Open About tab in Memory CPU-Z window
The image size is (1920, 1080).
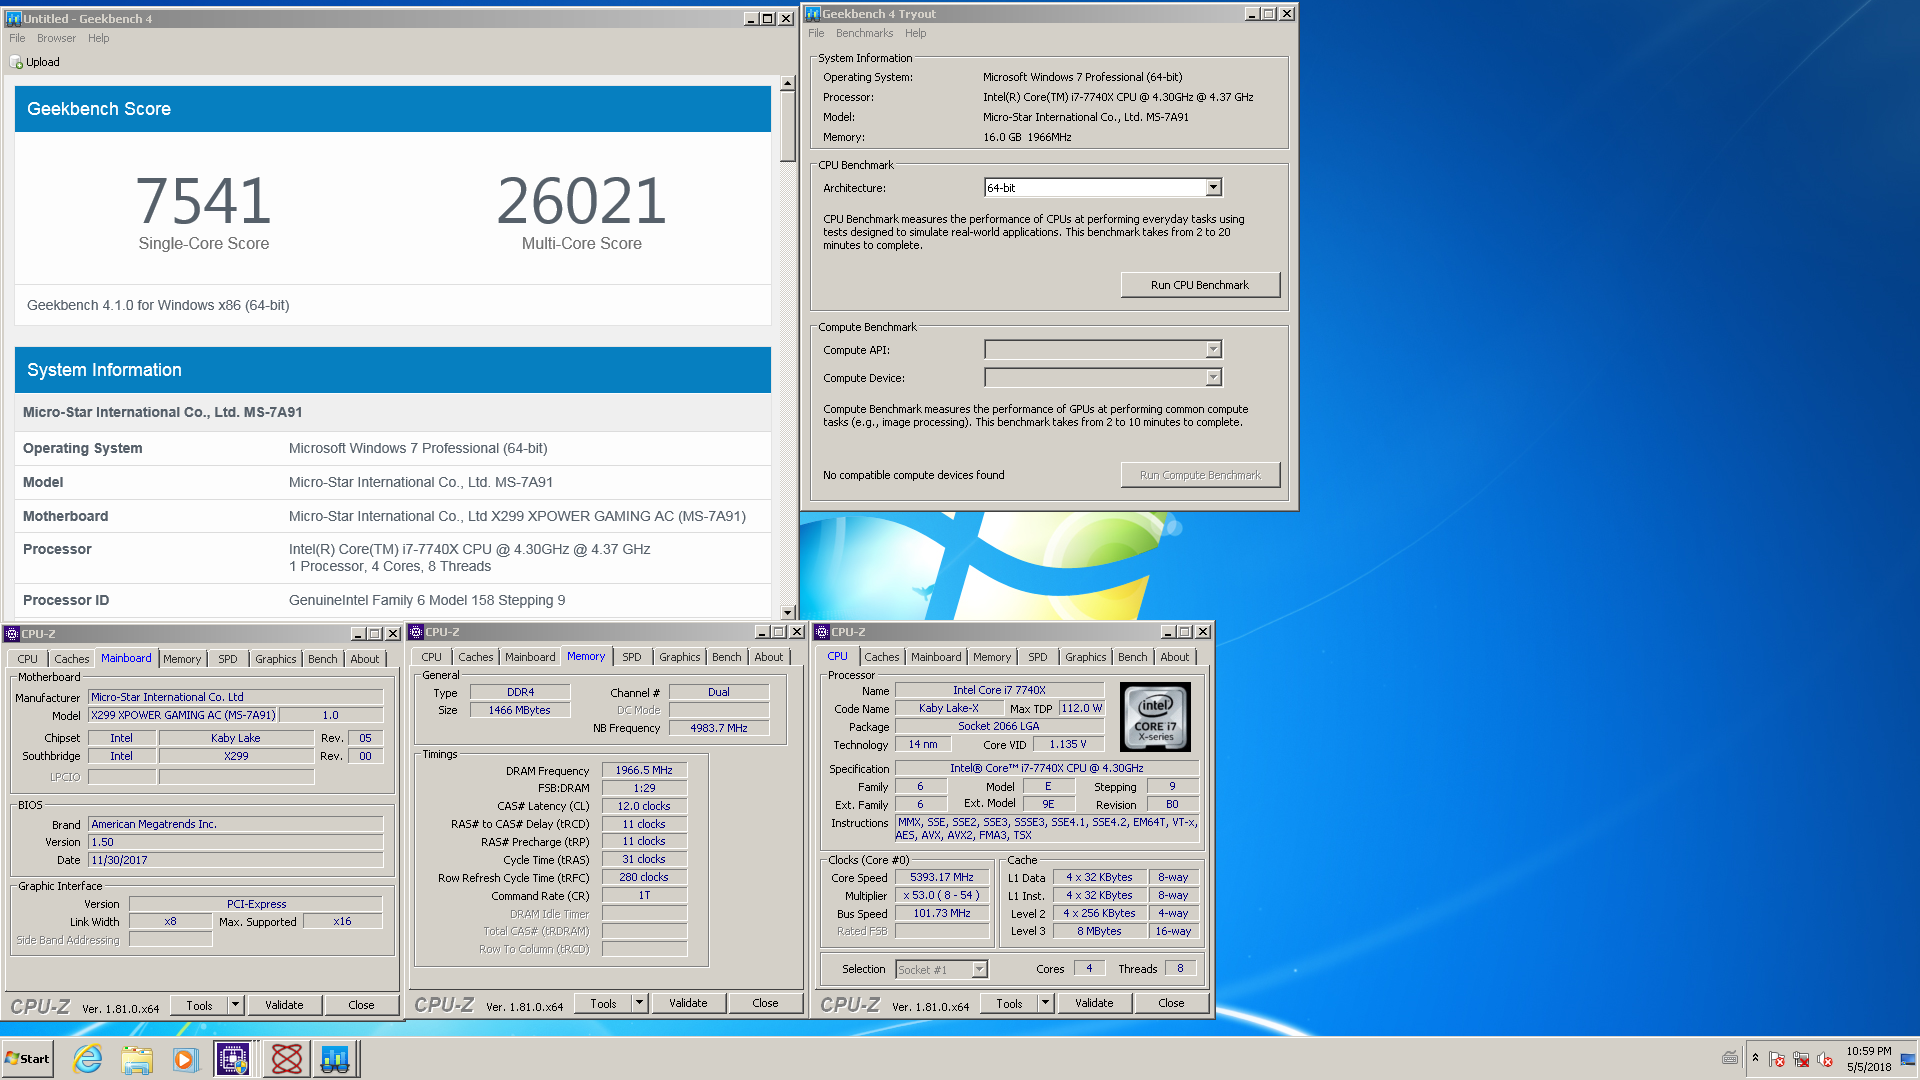click(769, 657)
